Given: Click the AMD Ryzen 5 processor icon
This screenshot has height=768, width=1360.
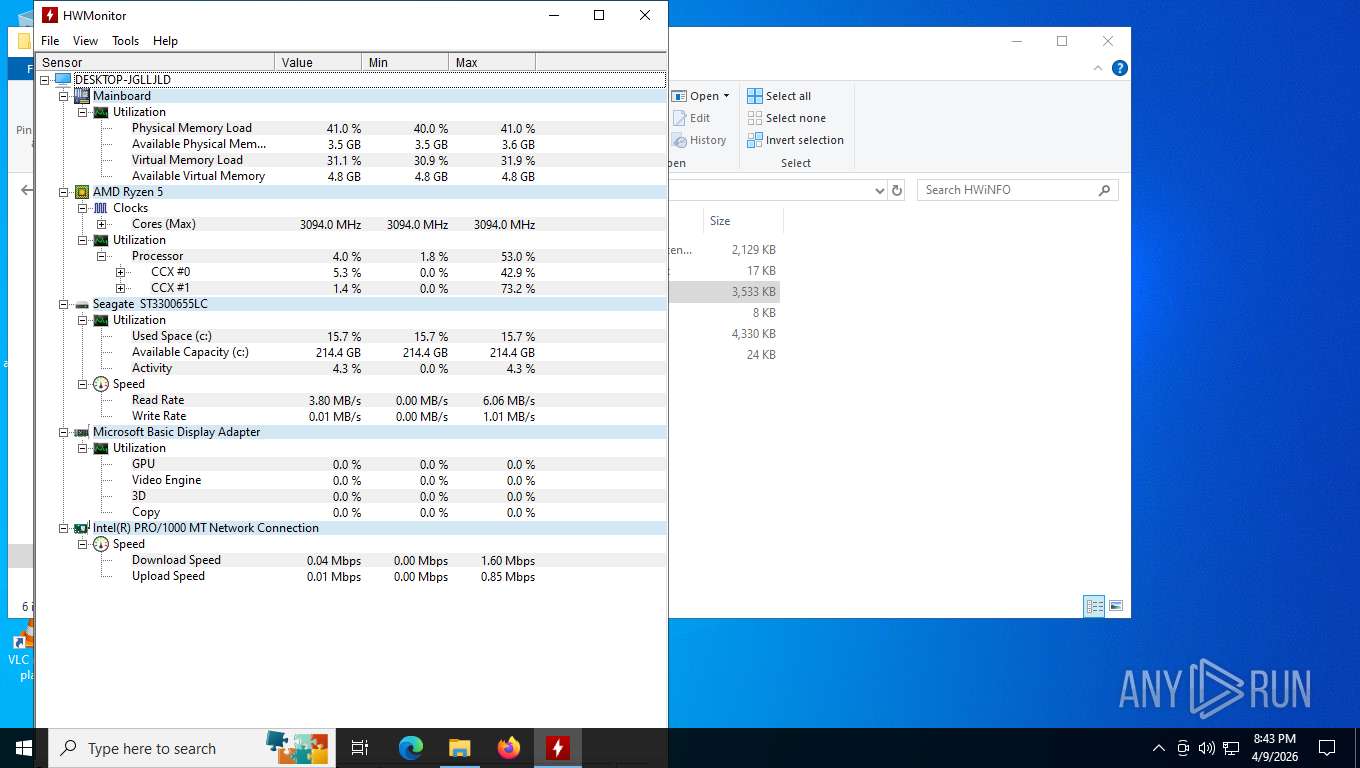Looking at the screenshot, I should click(82, 192).
